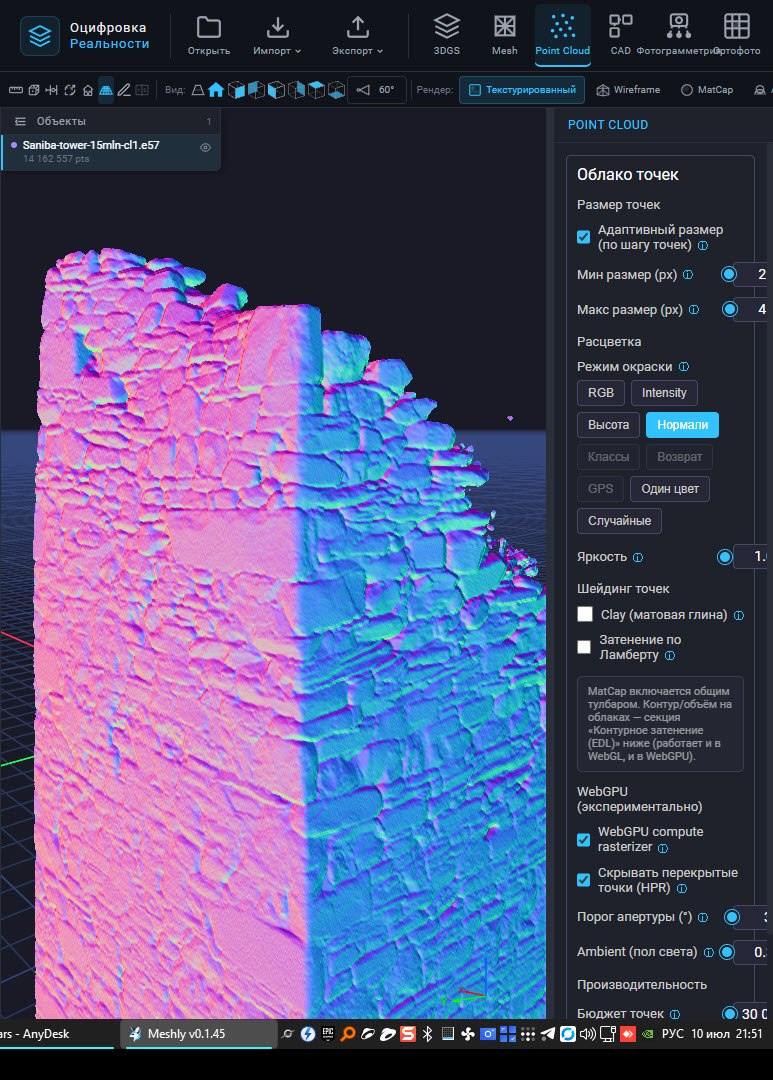The height and width of the screenshot is (1080, 773).
Task: Set coloring mode to RGB
Action: (601, 393)
